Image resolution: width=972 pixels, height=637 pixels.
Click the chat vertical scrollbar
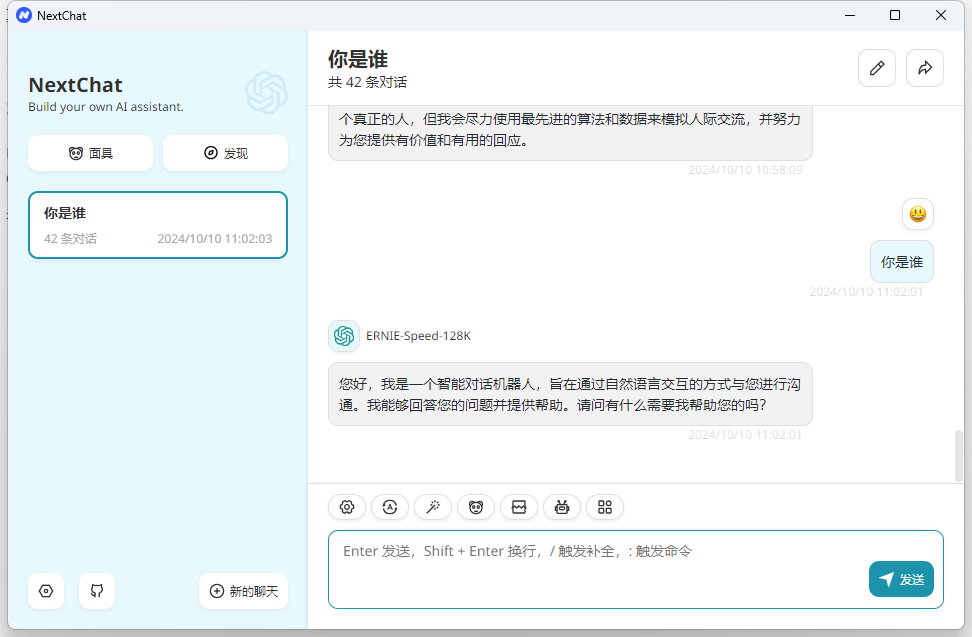pyautogui.click(x=958, y=455)
